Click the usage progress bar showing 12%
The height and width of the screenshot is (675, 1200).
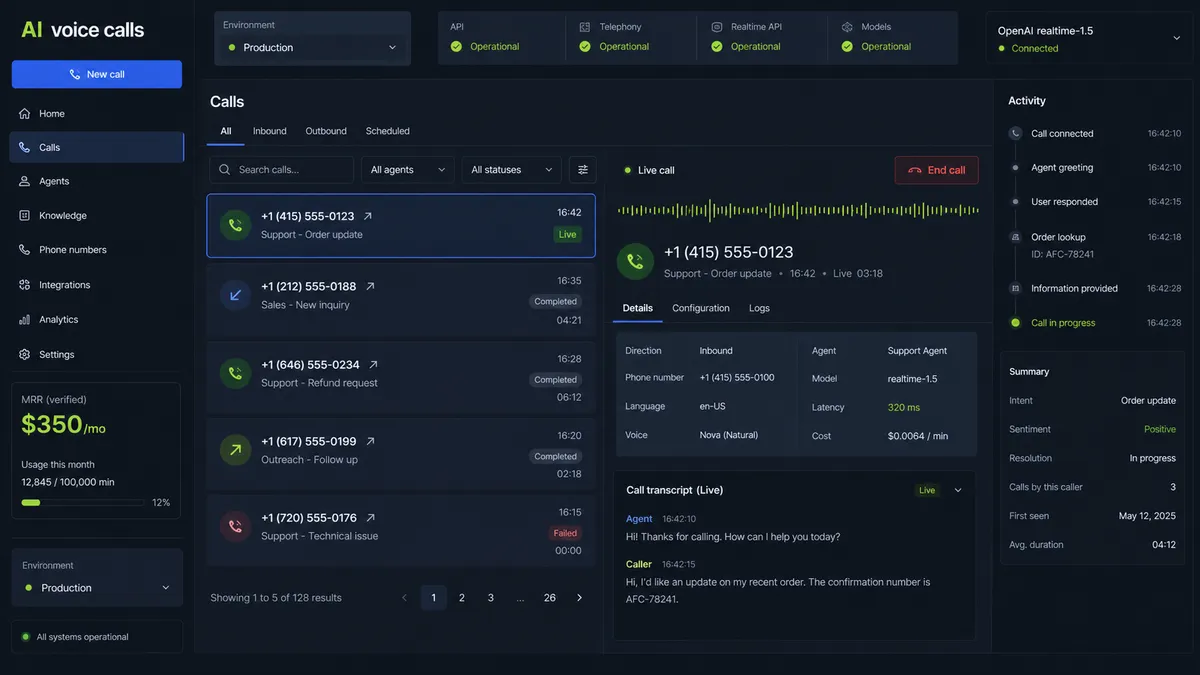(x=82, y=503)
